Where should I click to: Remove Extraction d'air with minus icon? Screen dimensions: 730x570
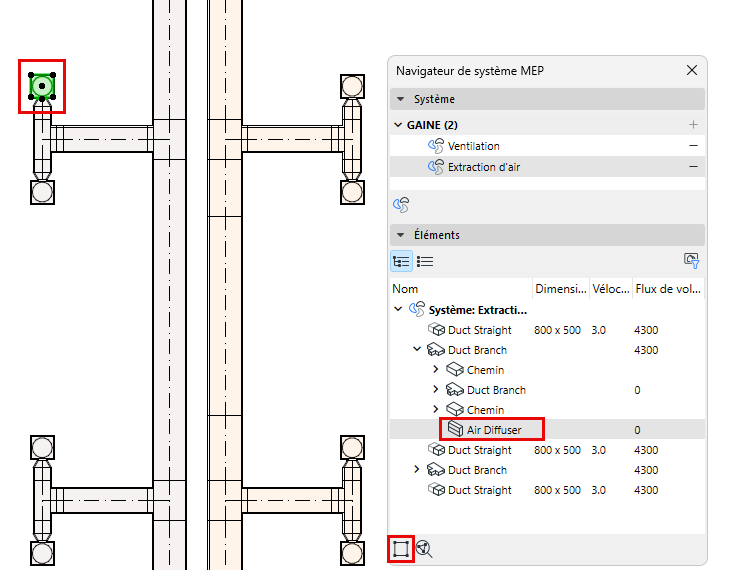pyautogui.click(x=693, y=167)
